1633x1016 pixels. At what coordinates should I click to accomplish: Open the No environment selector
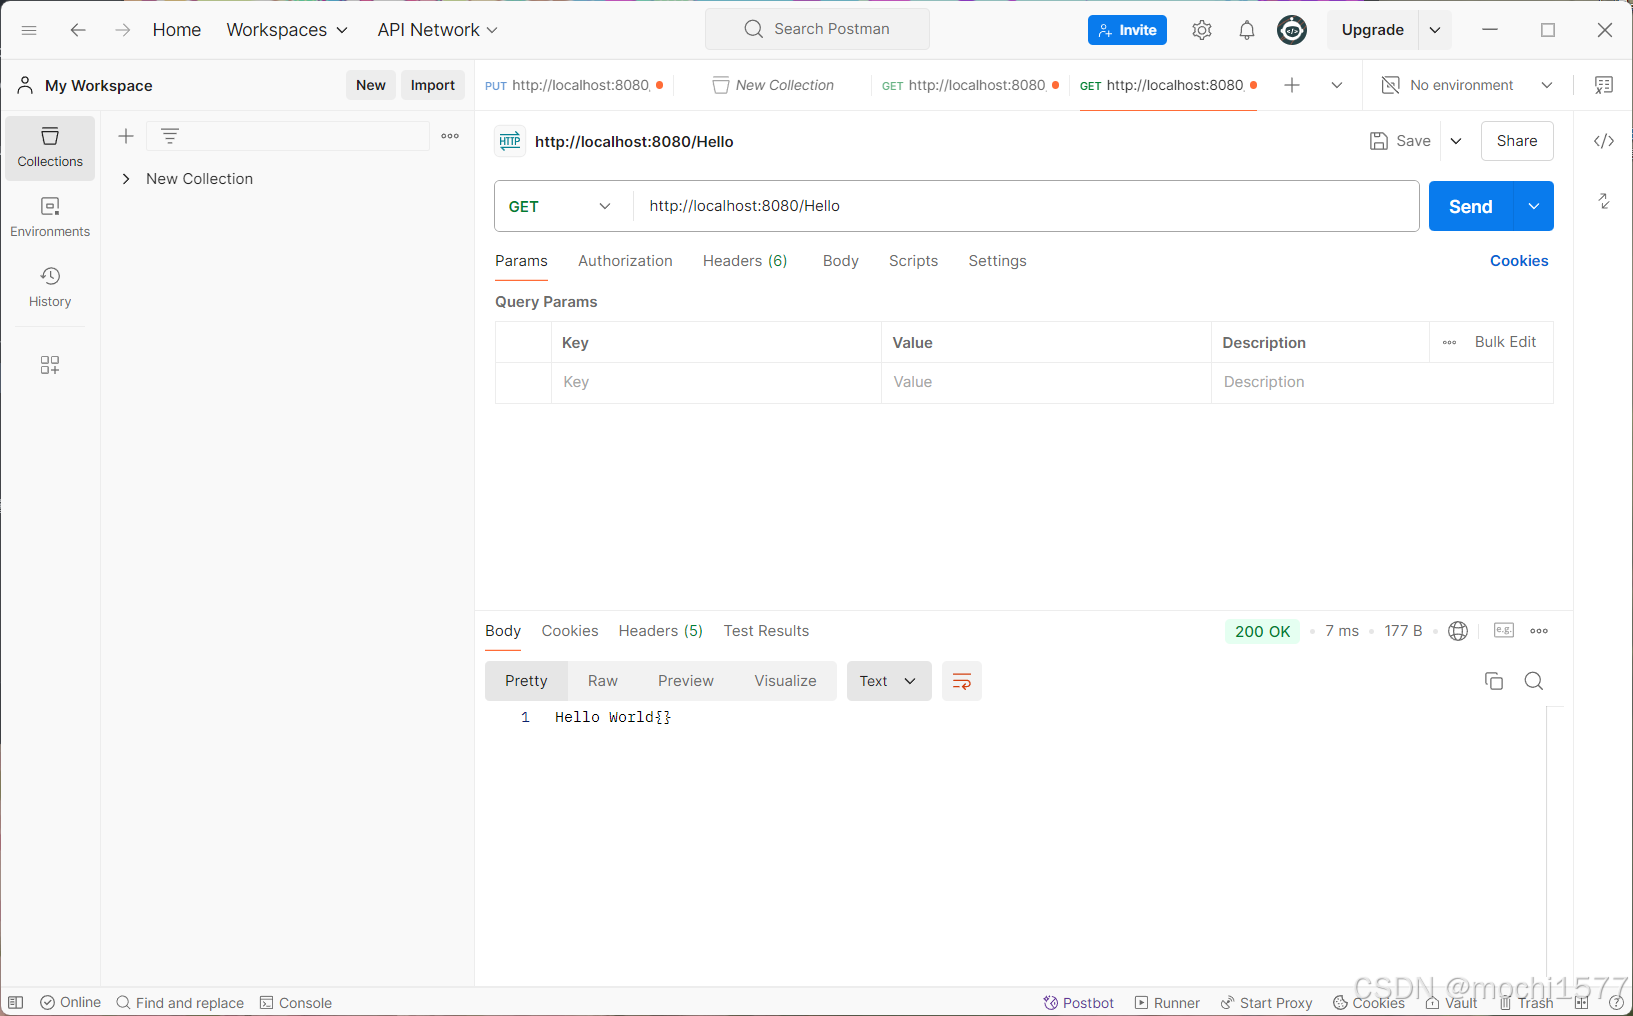click(1467, 85)
